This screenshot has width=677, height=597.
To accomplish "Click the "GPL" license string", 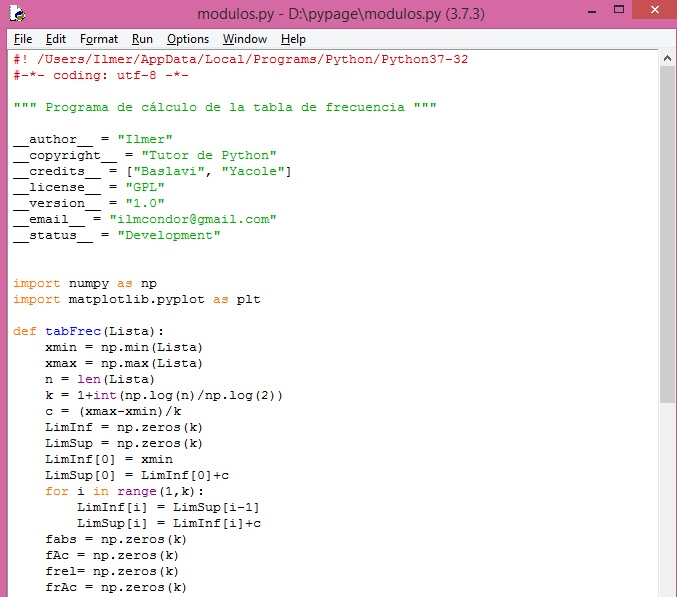I will 145,187.
